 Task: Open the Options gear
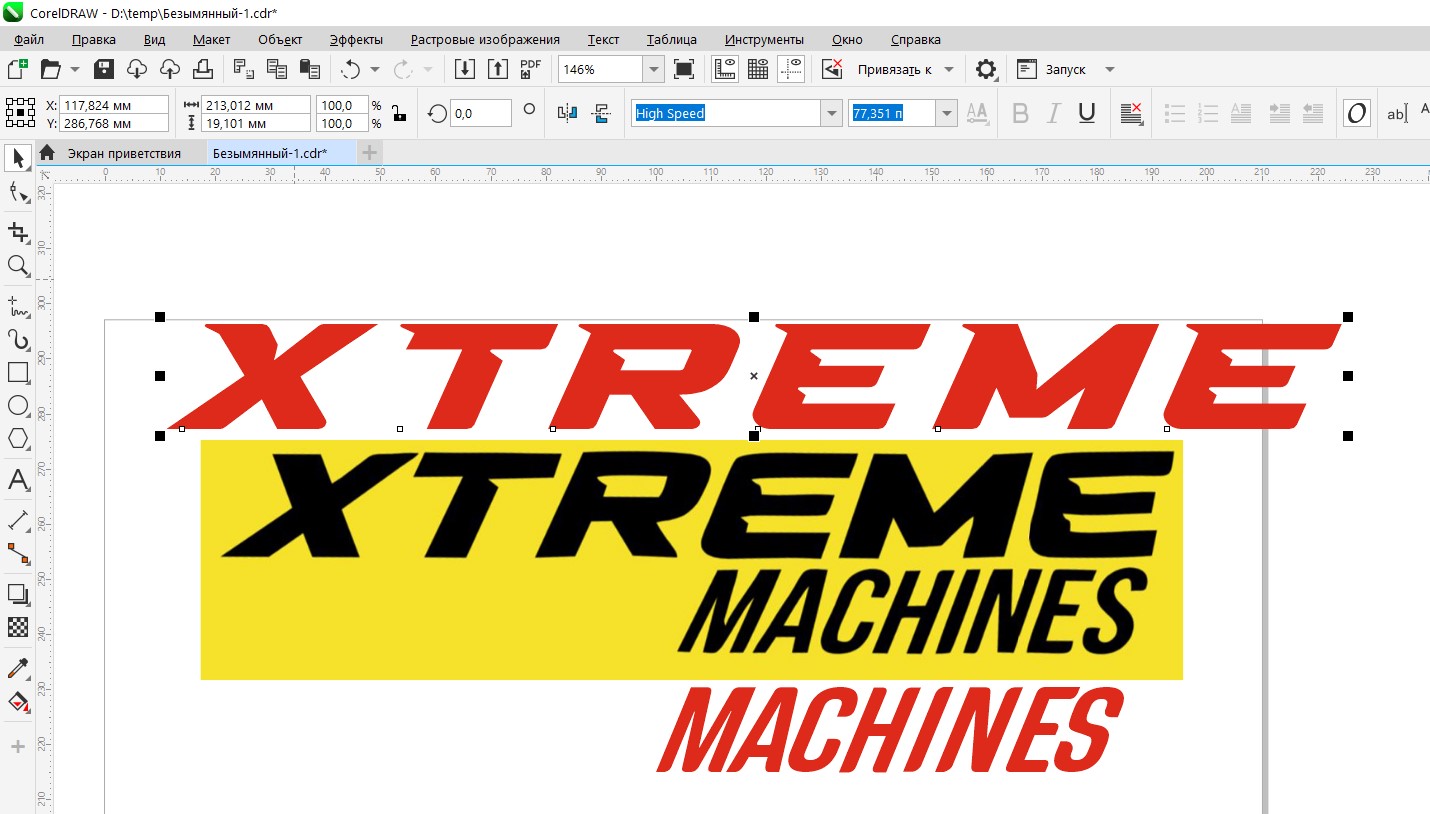[986, 69]
